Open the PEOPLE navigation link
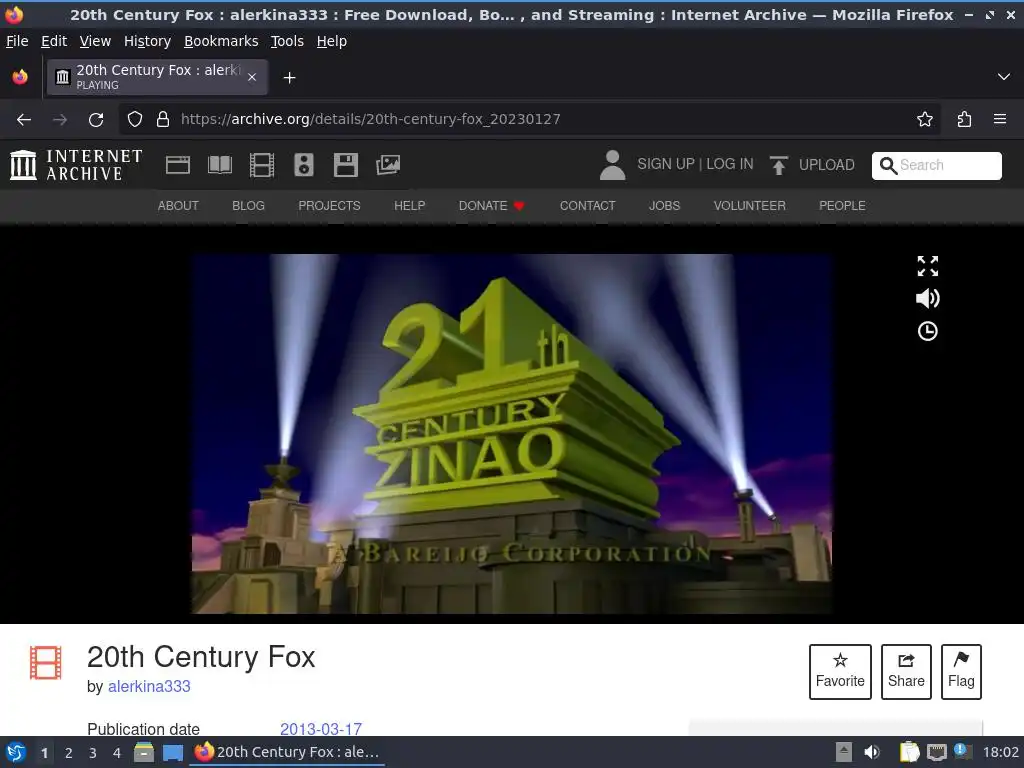The height and width of the screenshot is (768, 1024). 842,206
